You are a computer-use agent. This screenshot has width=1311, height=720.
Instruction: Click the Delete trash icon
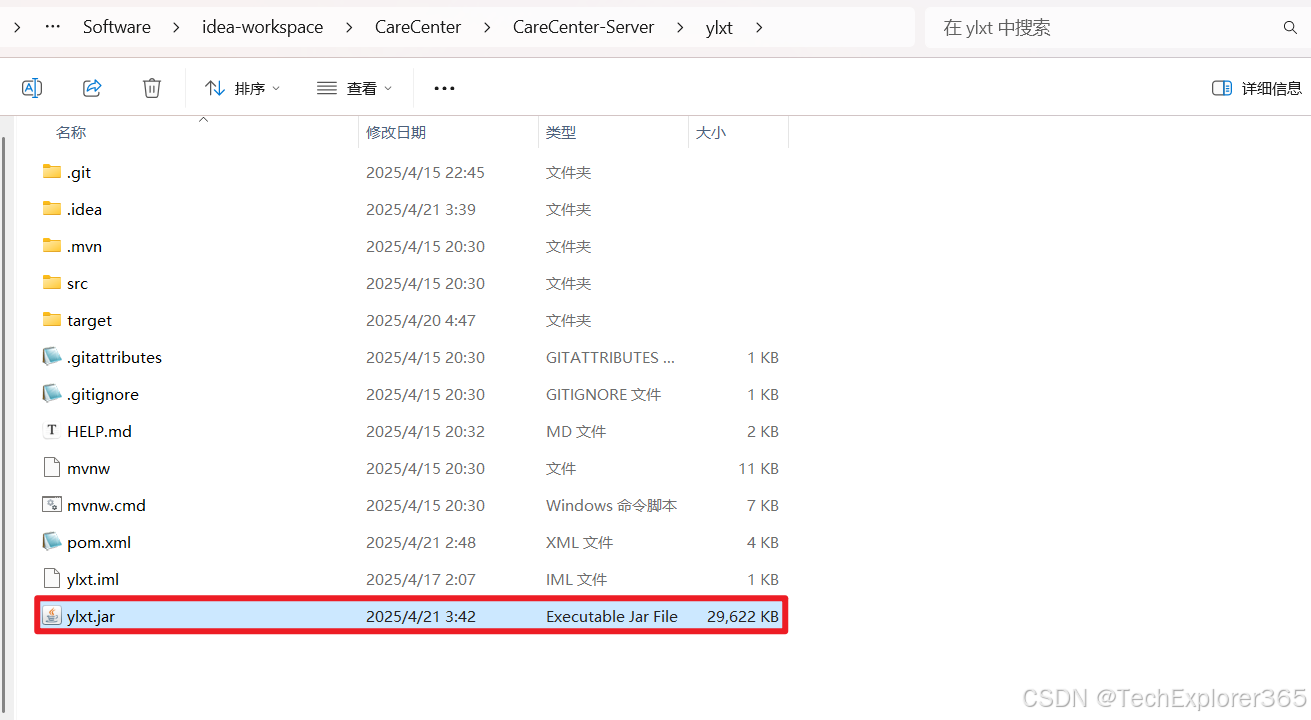[x=152, y=88]
